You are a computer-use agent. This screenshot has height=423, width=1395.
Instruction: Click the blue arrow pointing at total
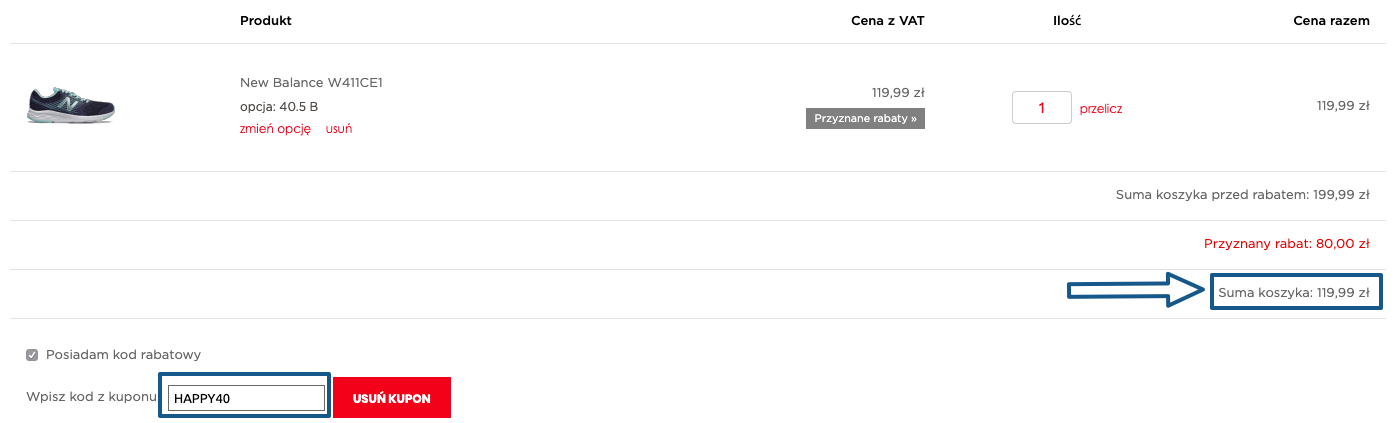(x=1138, y=291)
